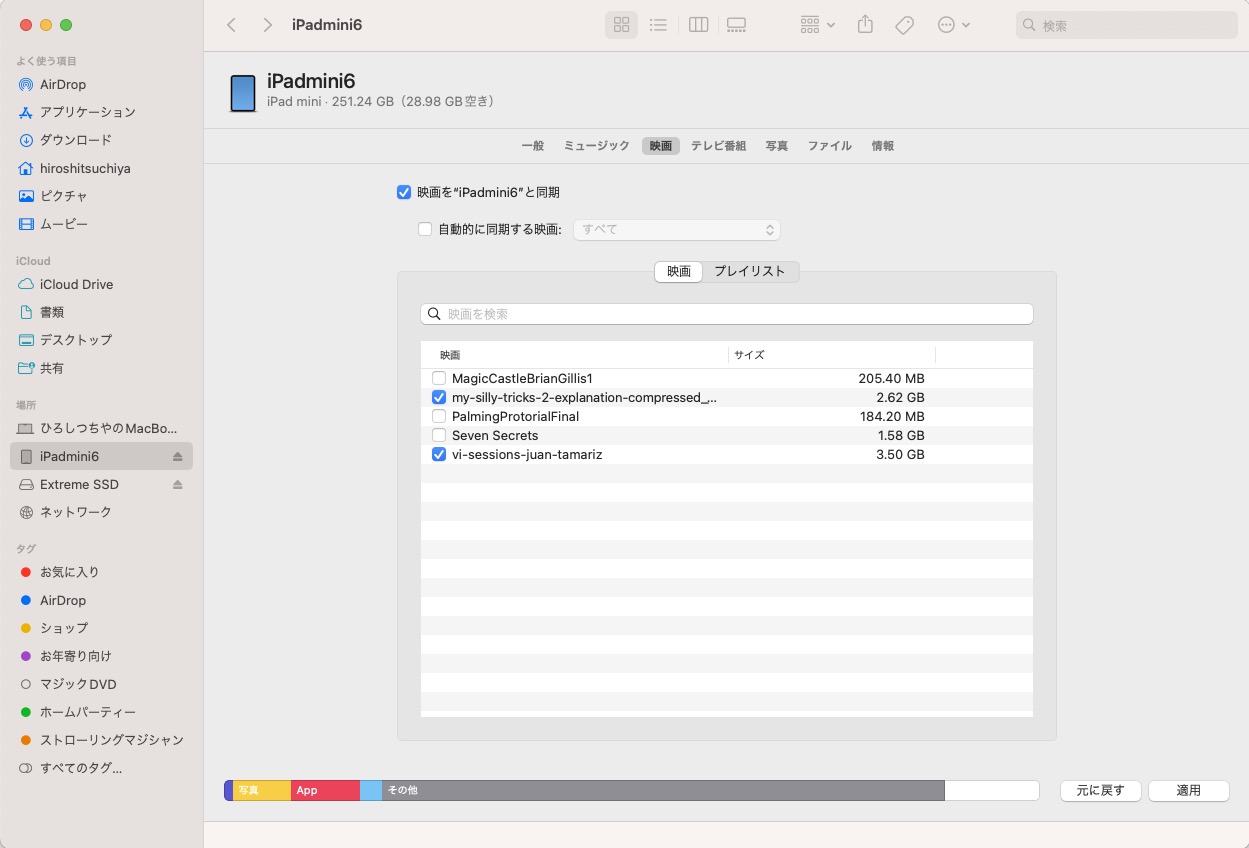Open the group-by dropdown in toolbar
1249x848 pixels.
tap(818, 25)
